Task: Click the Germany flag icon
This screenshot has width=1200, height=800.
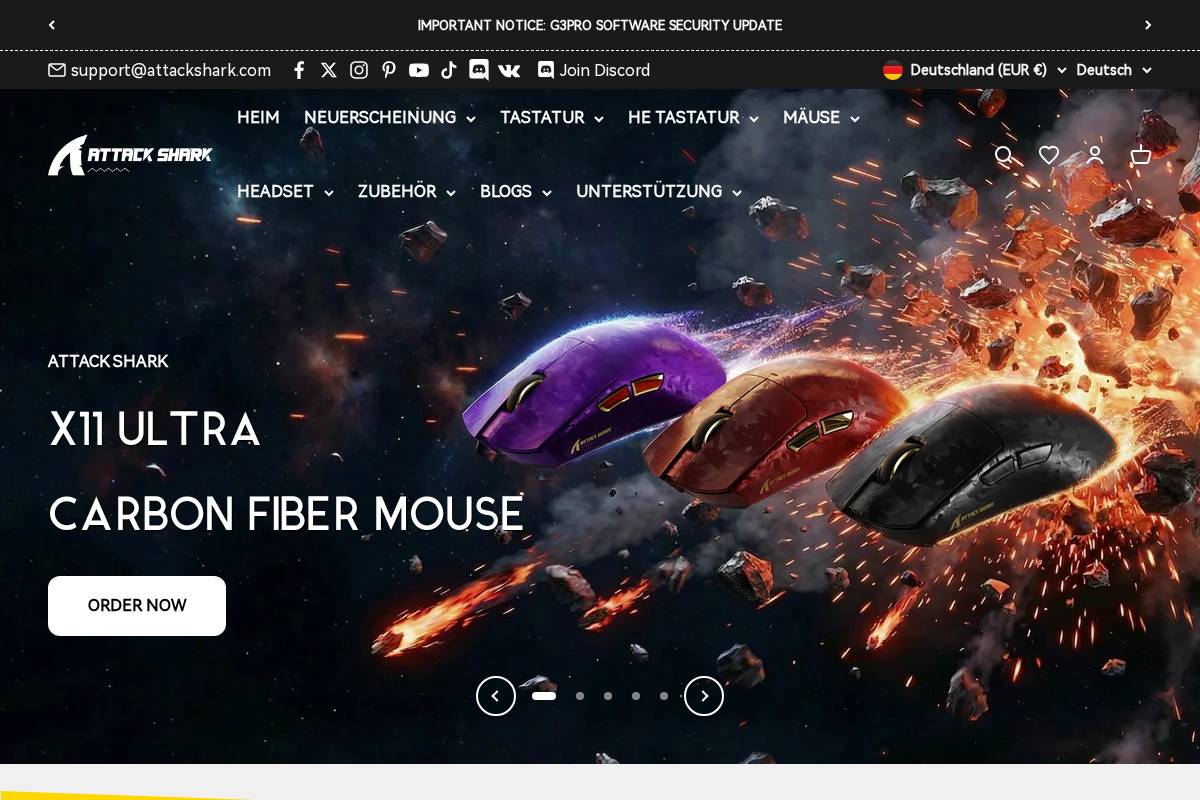Action: [893, 70]
